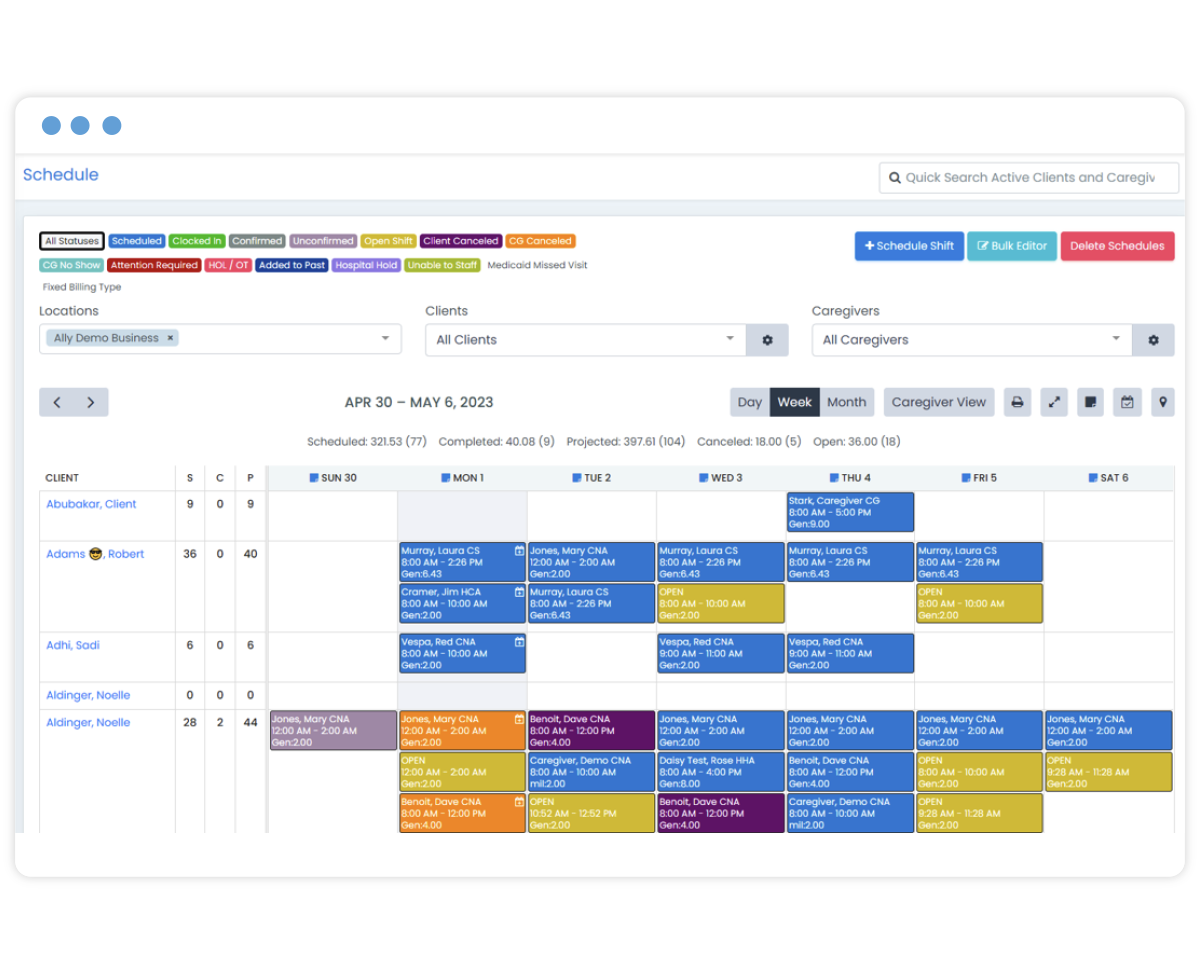
Task: Toggle the Attention Required status filter
Action: [154, 265]
